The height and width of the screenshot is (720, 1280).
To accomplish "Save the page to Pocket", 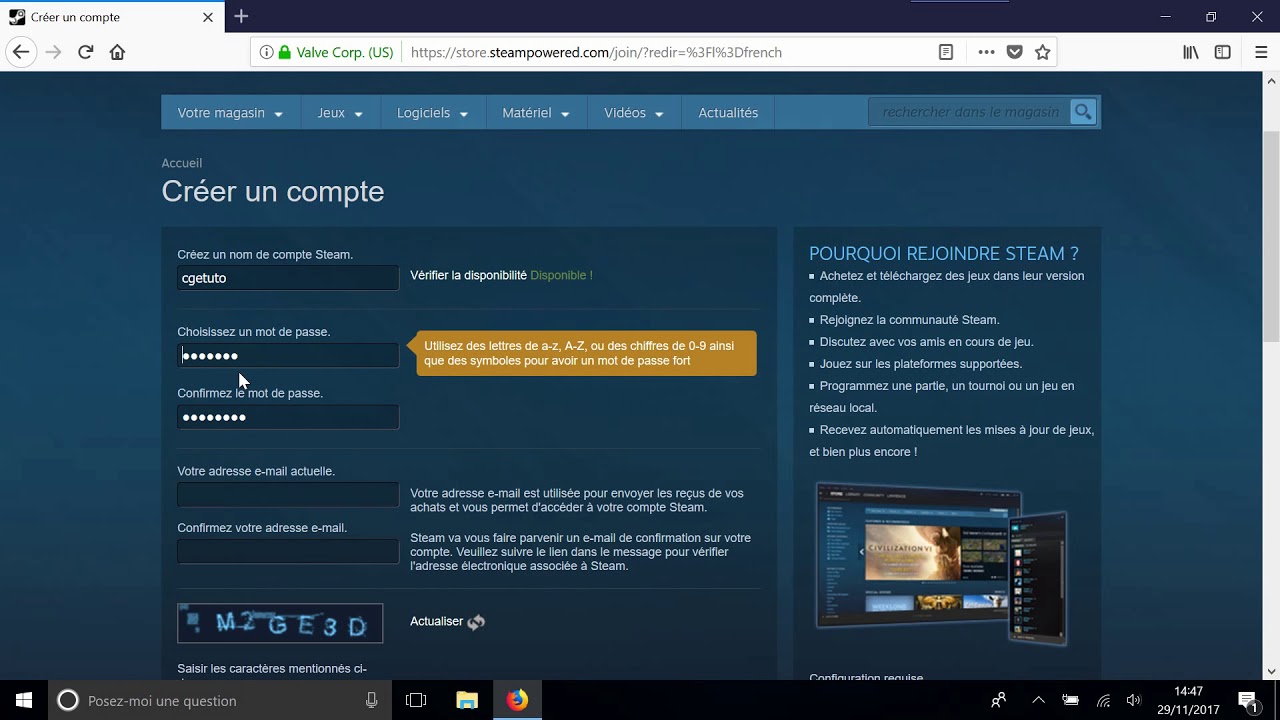I will coord(1014,51).
